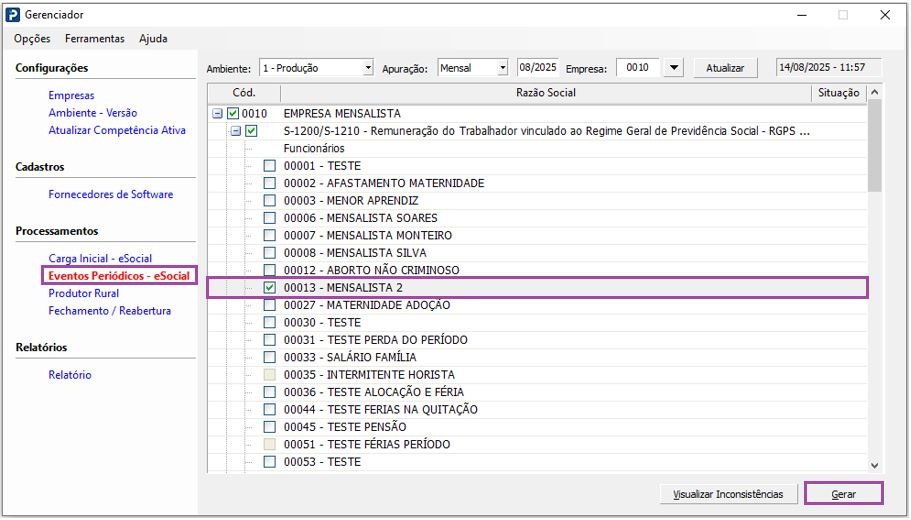Open the Ferramentas menu
Screen dimensions: 911x520
95,39
